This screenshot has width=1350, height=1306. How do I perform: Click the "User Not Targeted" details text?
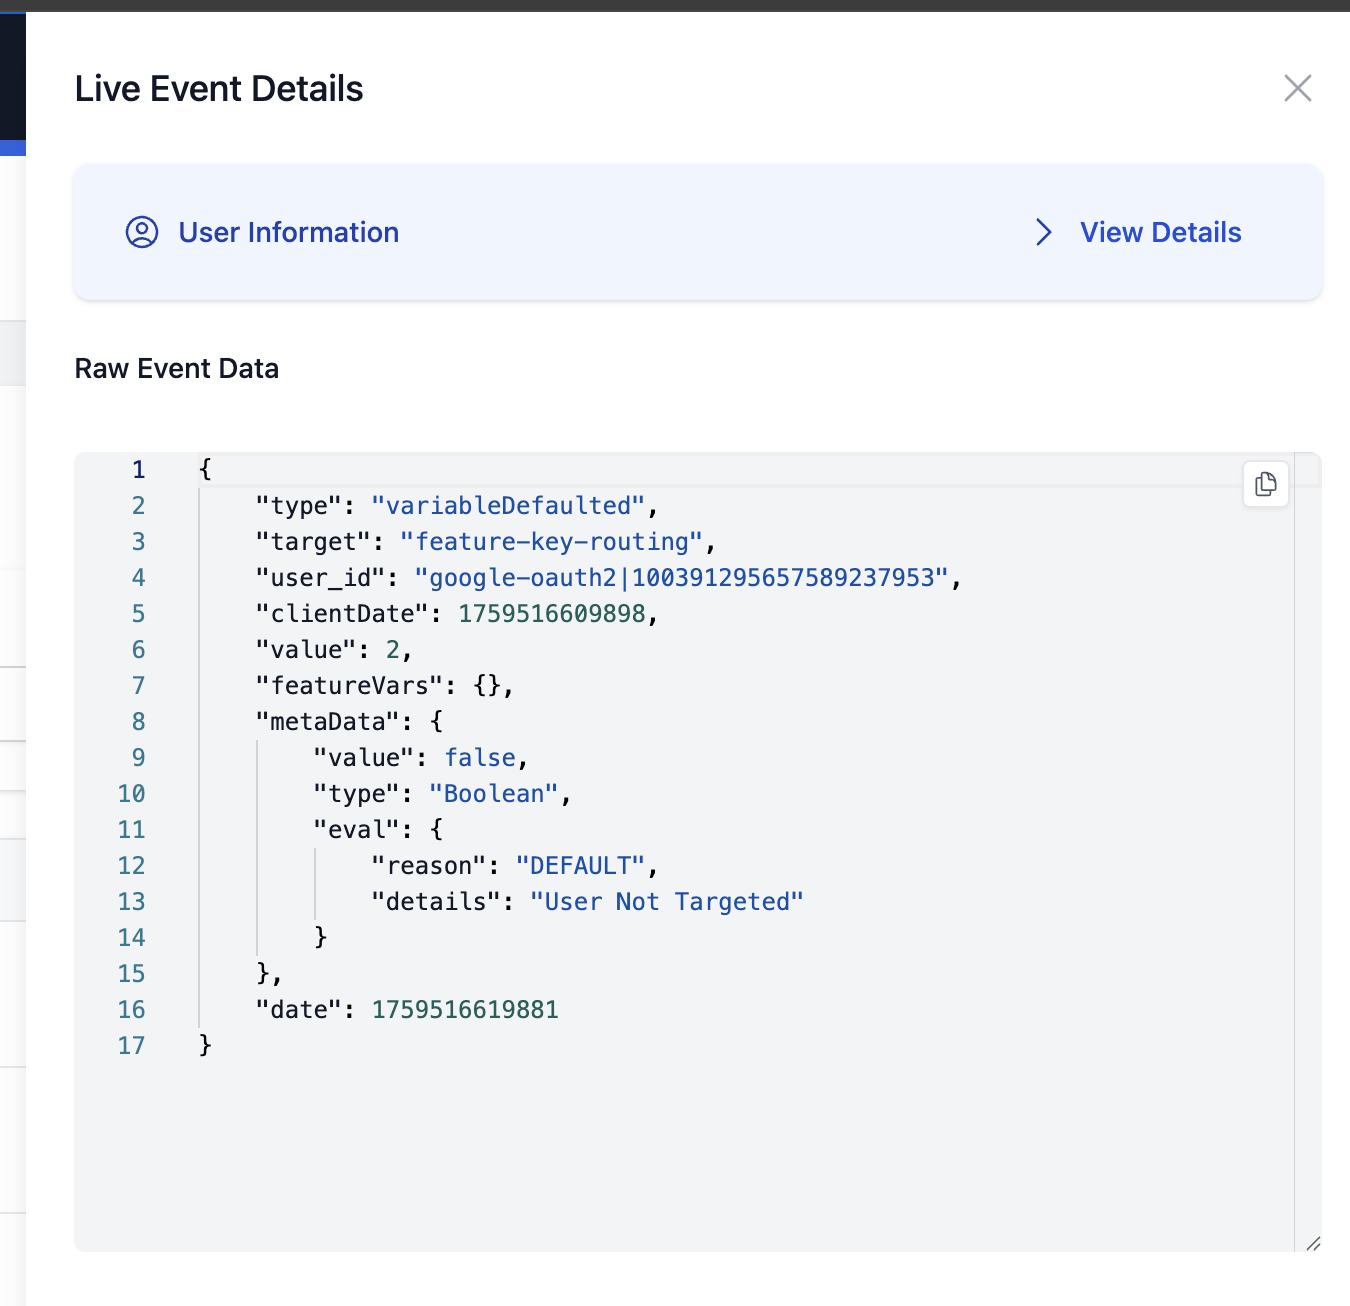click(x=666, y=902)
